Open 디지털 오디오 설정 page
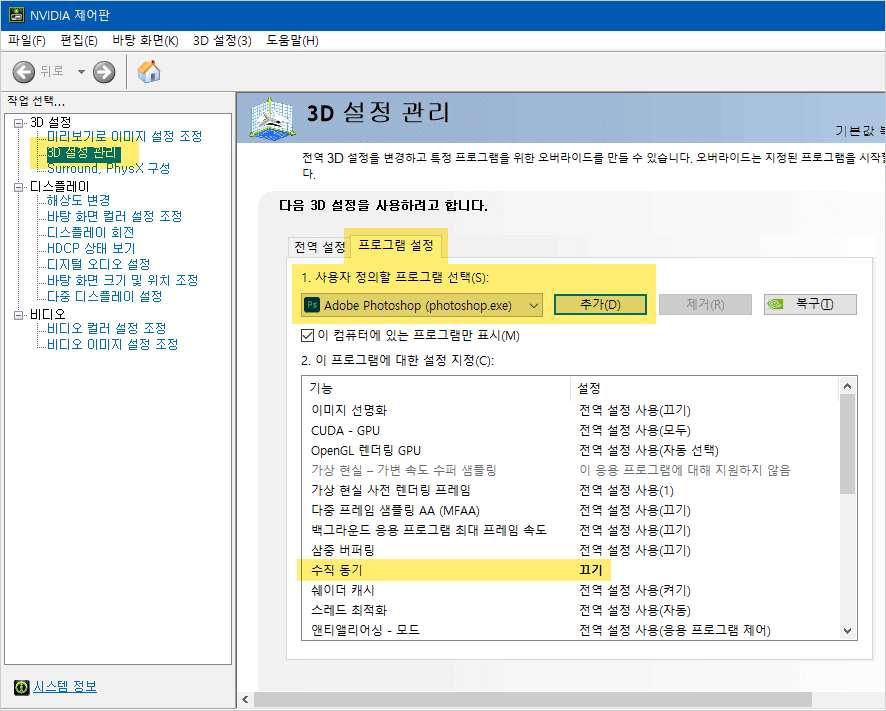 (98, 264)
